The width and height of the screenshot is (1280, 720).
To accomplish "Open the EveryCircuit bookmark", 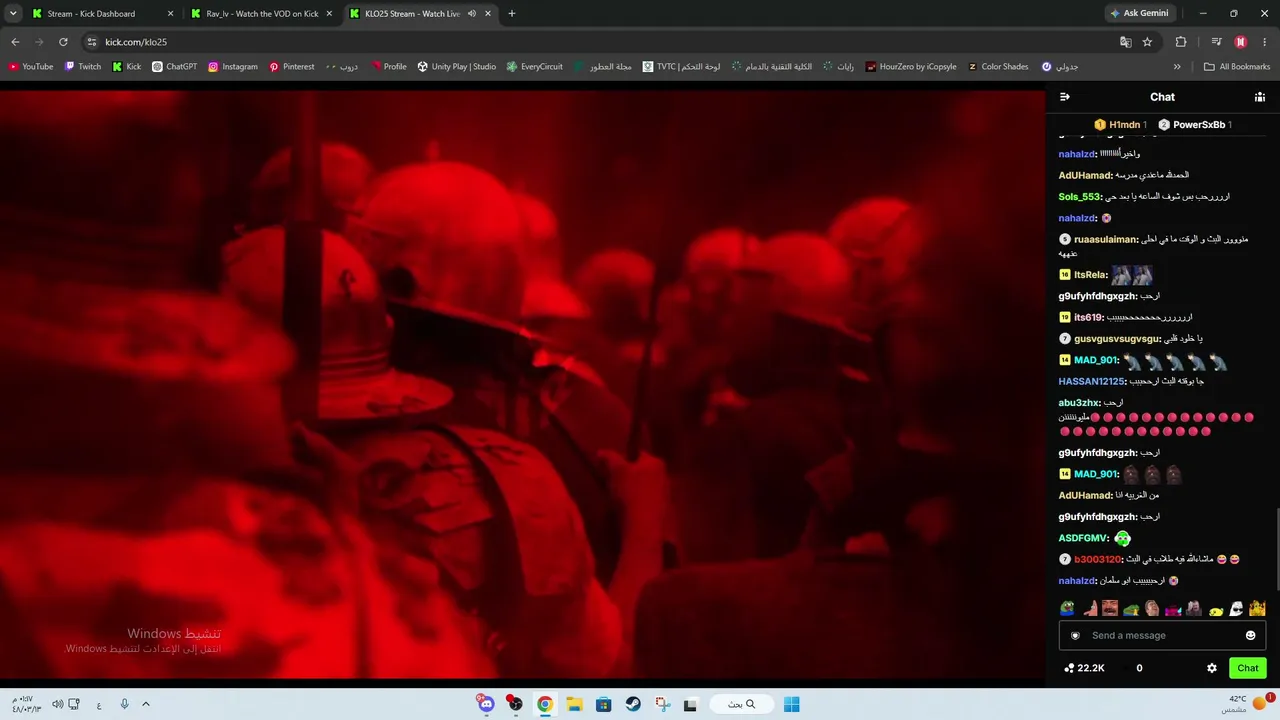I will 535,67.
